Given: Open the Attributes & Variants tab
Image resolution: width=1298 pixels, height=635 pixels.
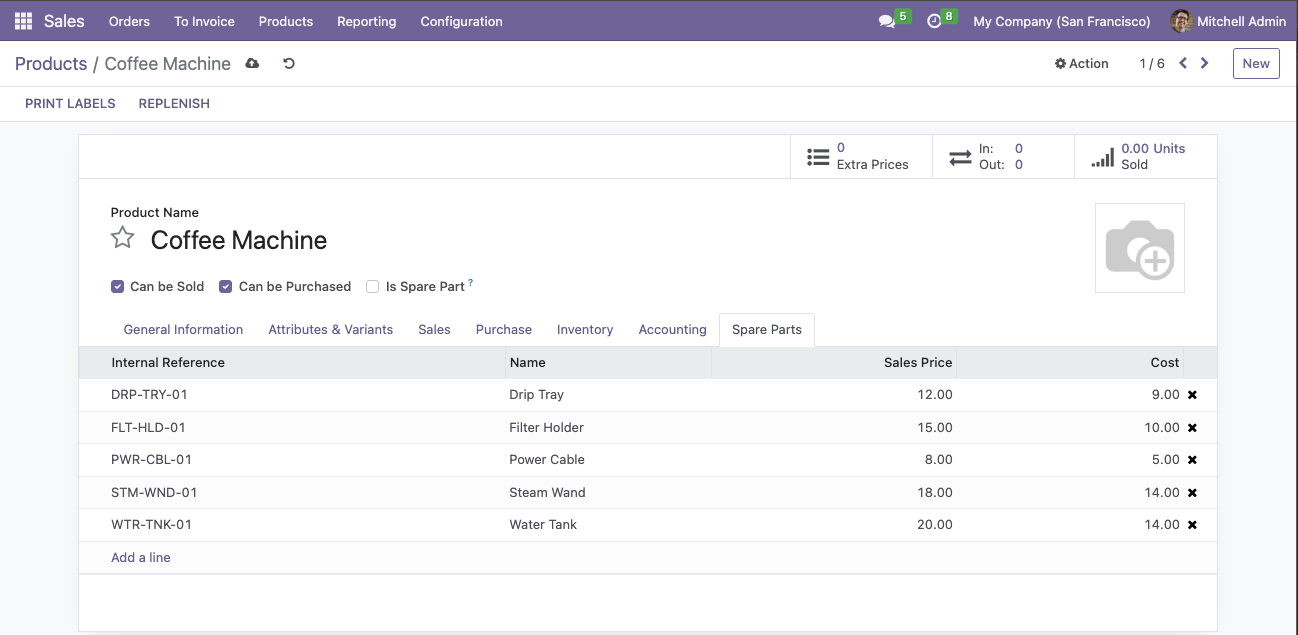Looking at the screenshot, I should click(x=331, y=330).
